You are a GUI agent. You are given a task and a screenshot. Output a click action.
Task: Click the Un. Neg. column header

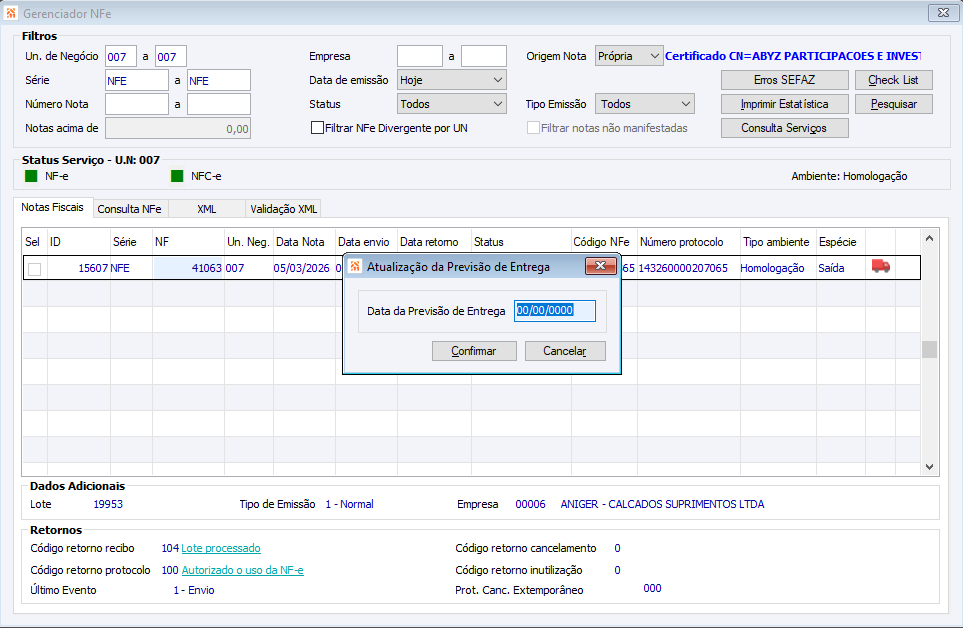tap(249, 242)
